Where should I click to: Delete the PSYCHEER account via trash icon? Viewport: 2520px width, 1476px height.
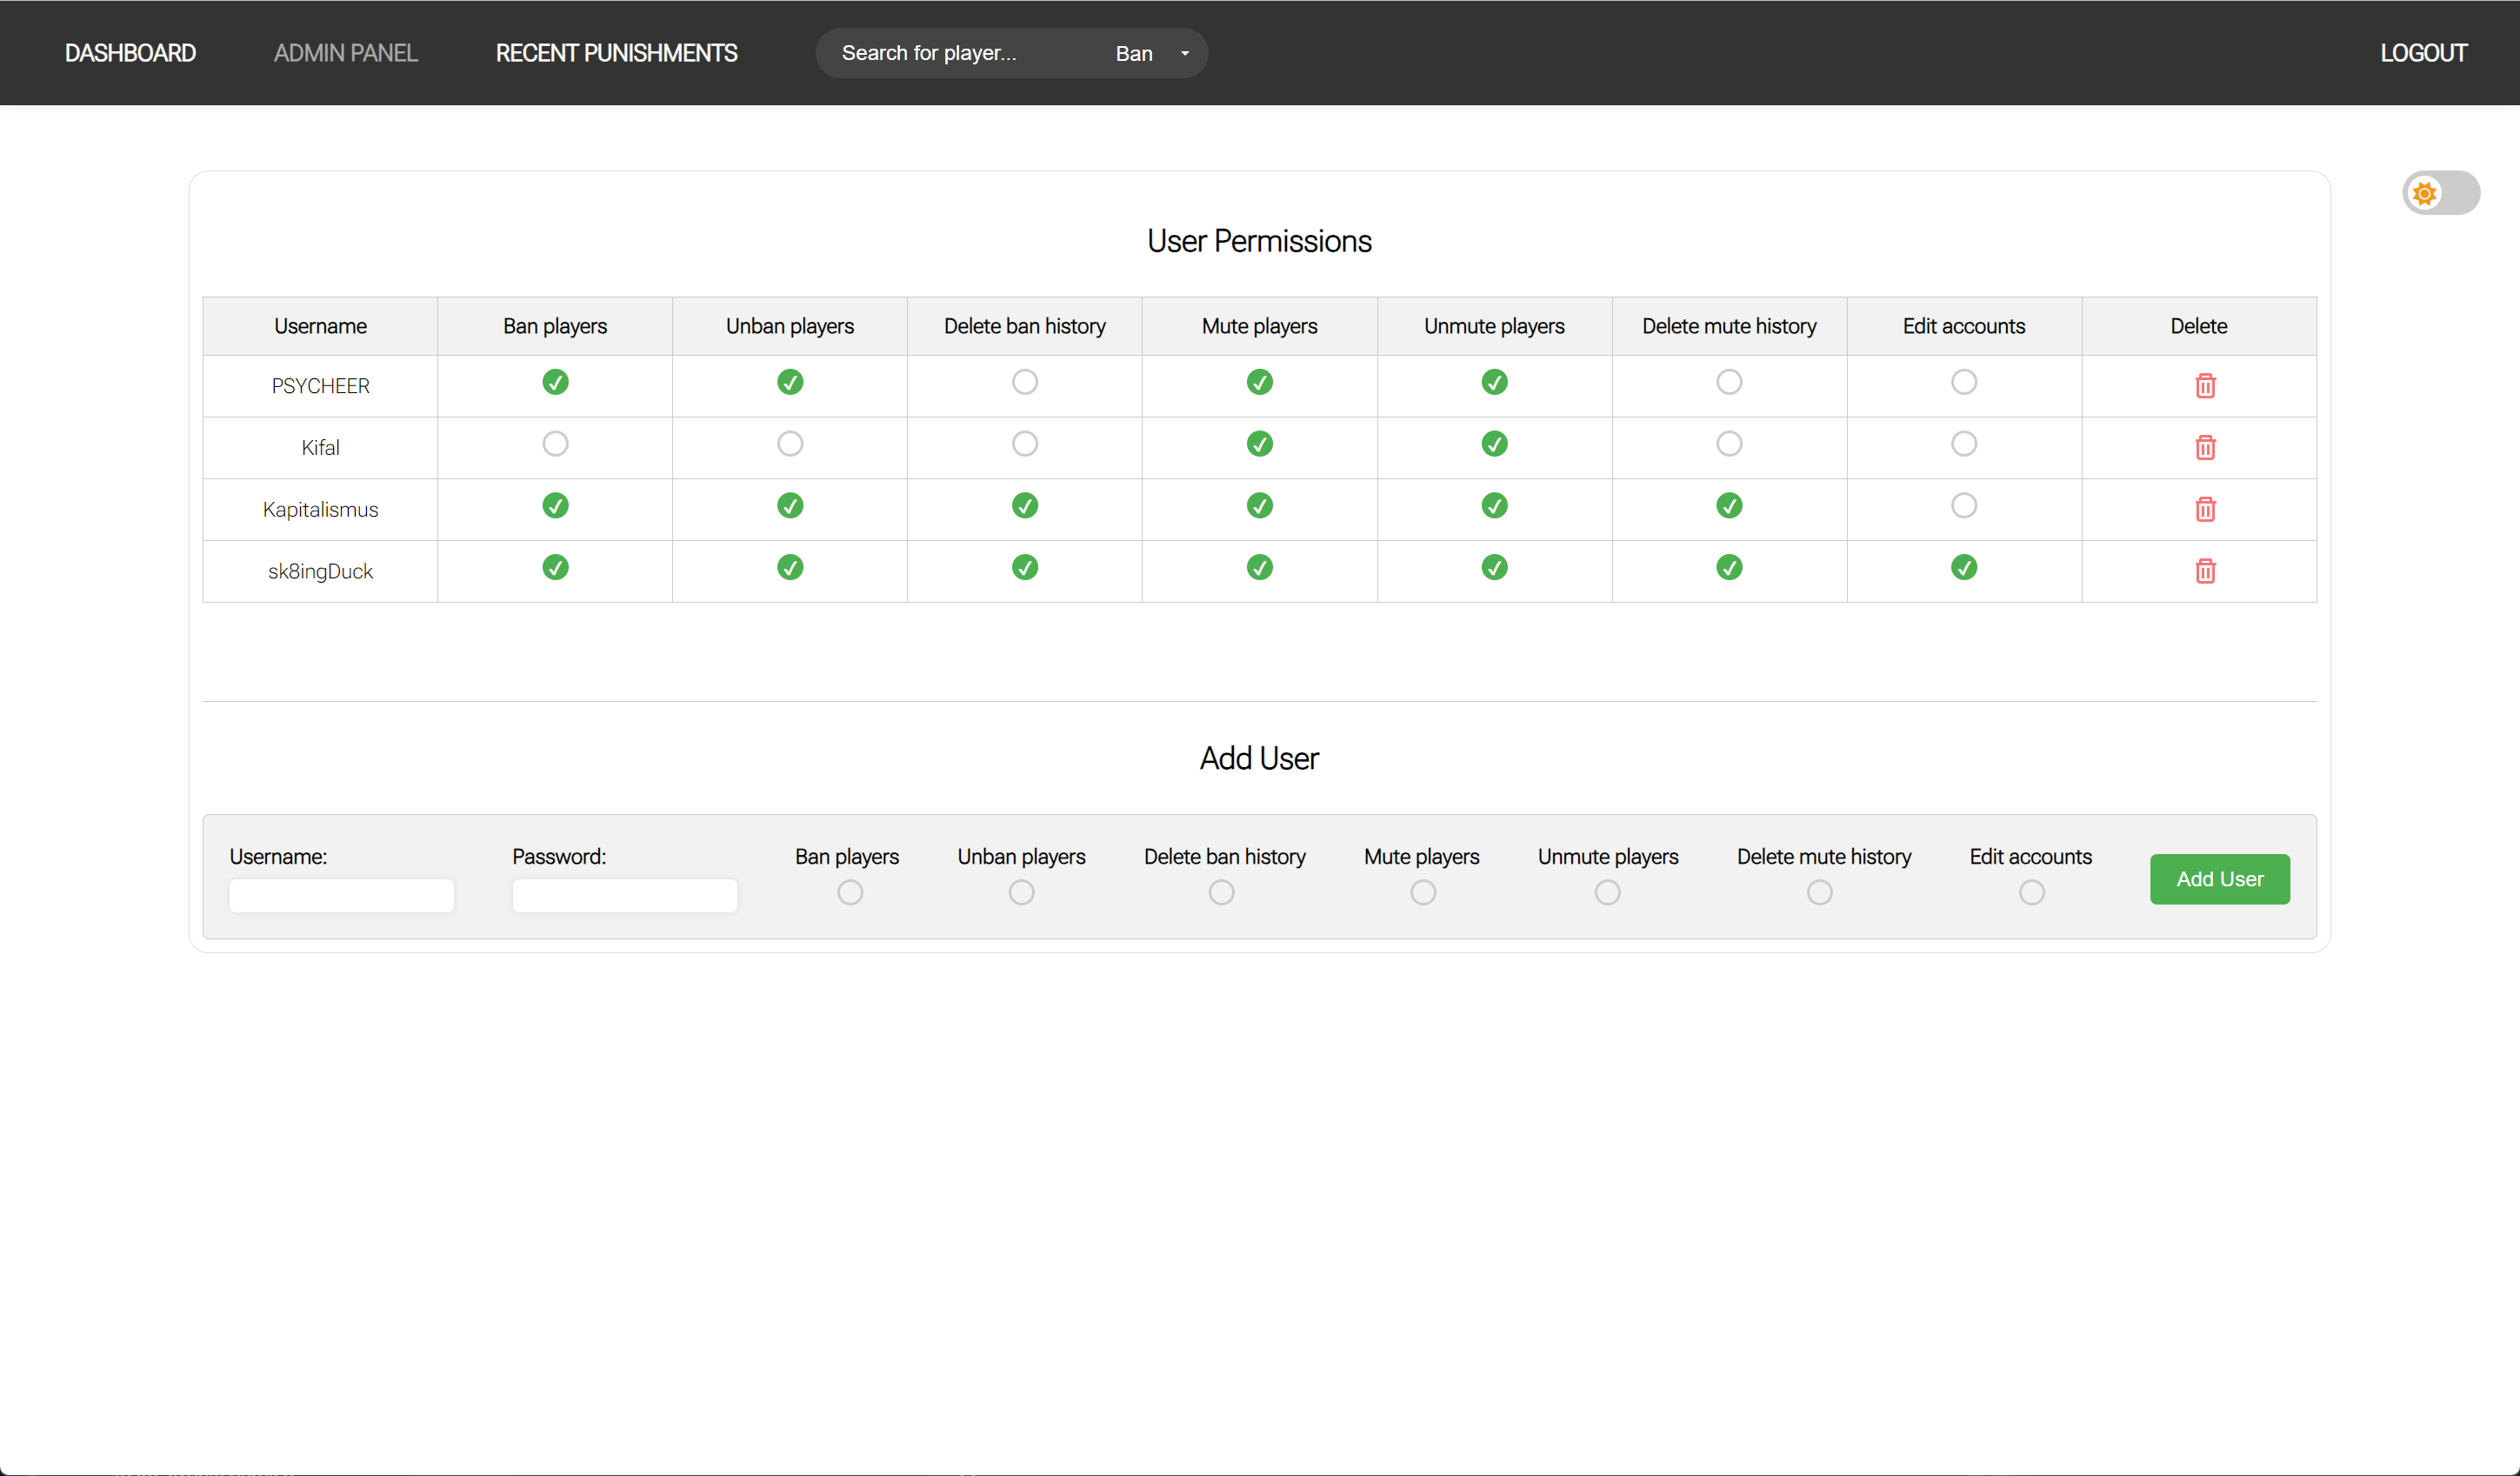pos(2207,386)
